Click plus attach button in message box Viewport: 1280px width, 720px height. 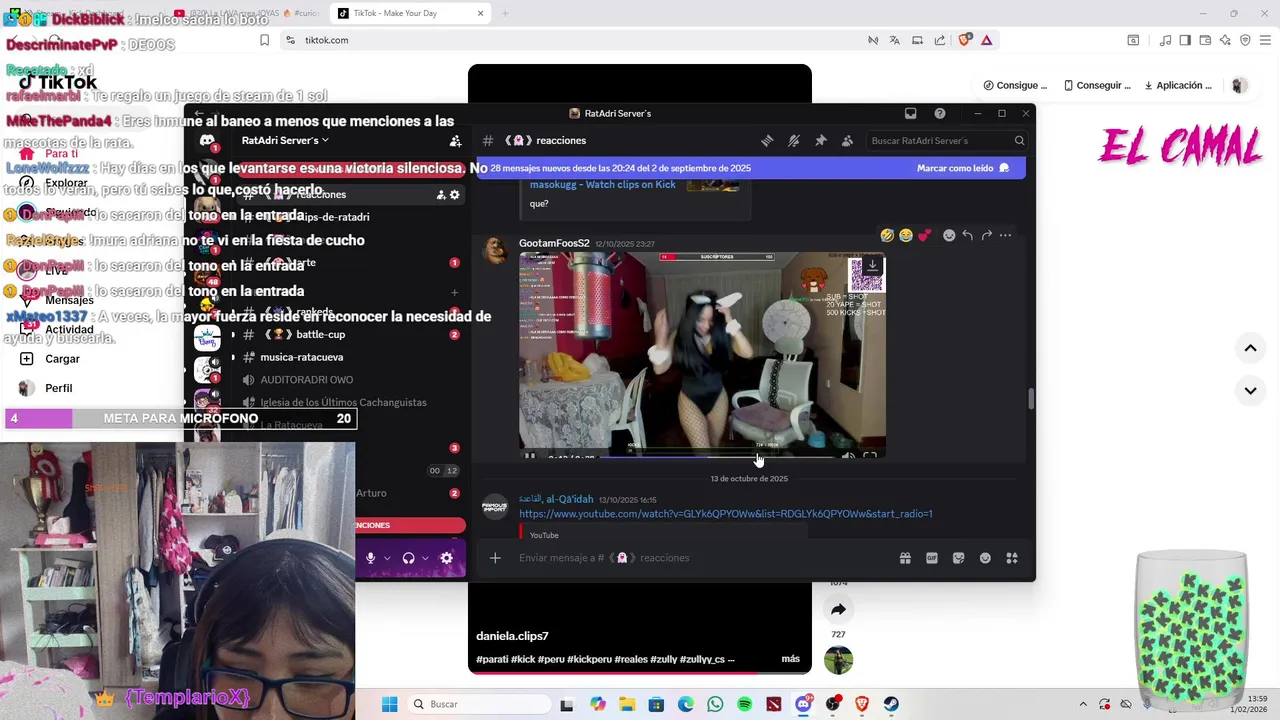click(495, 558)
